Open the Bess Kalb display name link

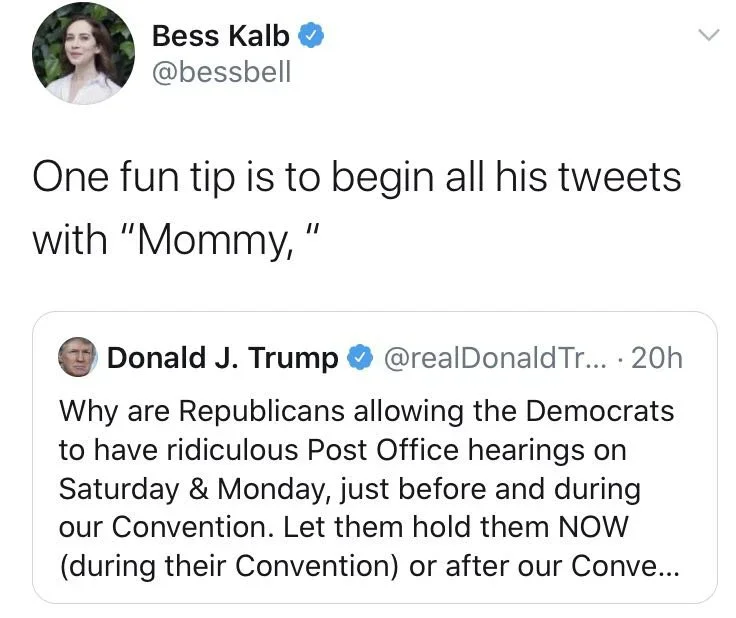coord(220,36)
